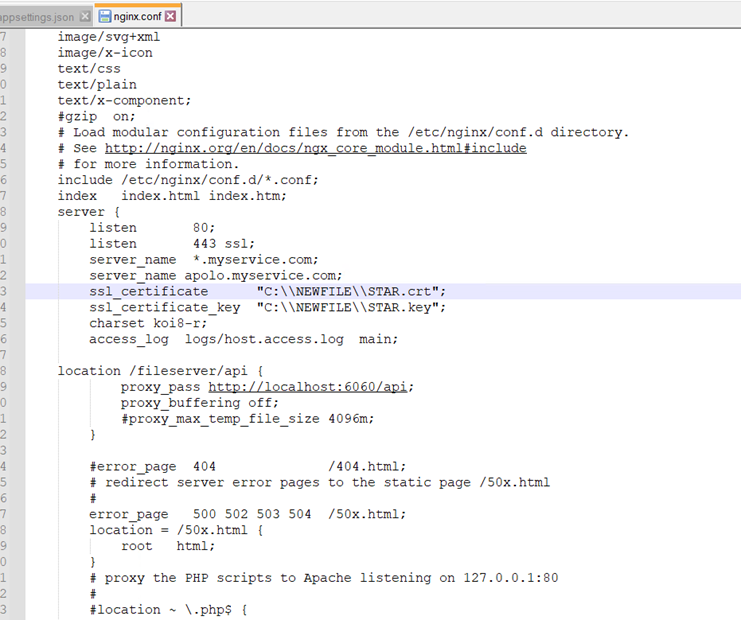Click the access_log logs/host.access.log line
Screen dimensions: 741x620
[243, 339]
